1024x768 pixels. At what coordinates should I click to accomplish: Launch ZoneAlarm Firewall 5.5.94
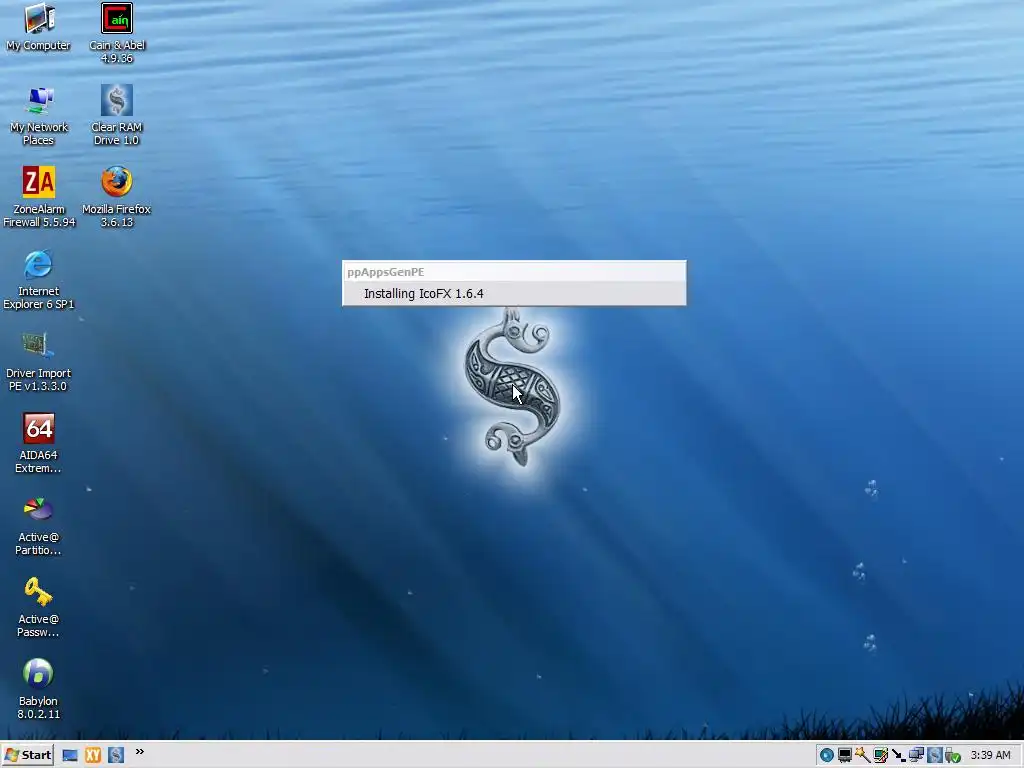tap(39, 197)
